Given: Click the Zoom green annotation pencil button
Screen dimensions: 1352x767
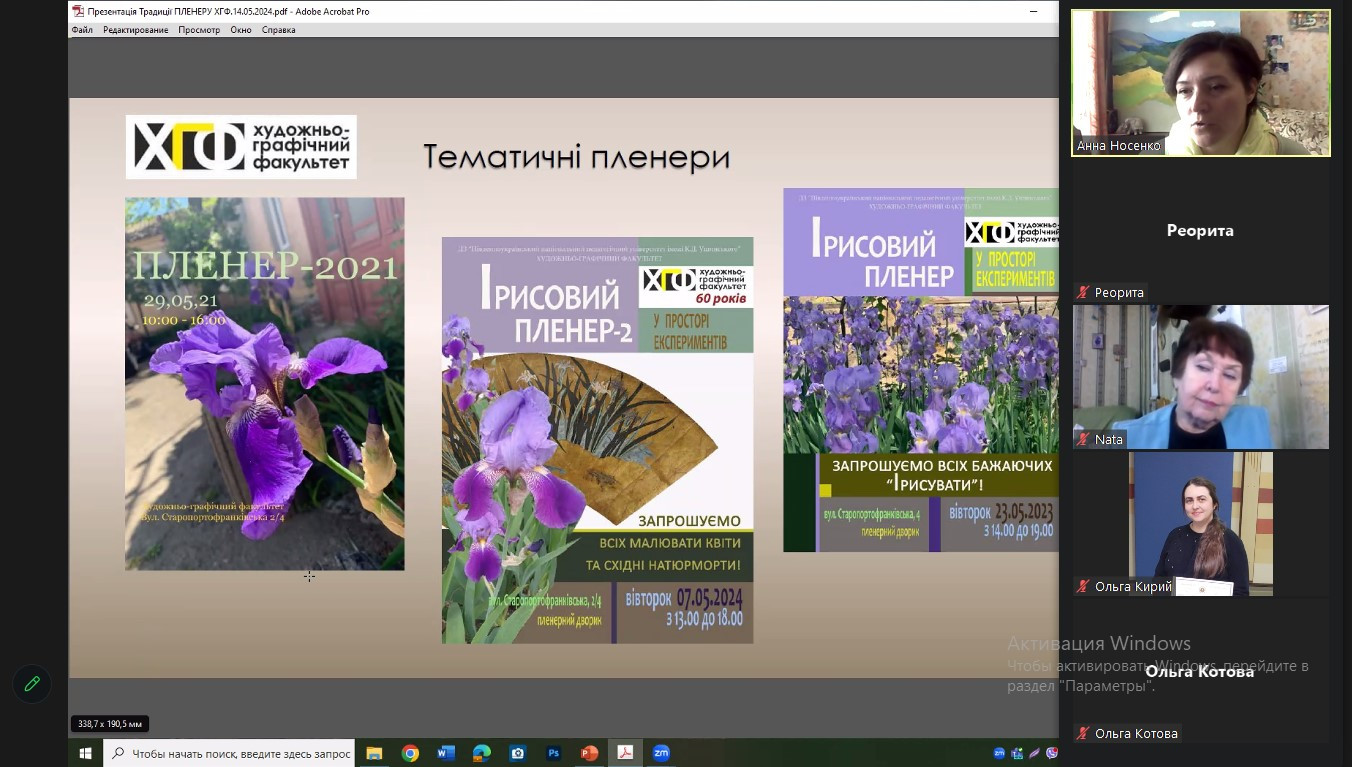Looking at the screenshot, I should click(32, 684).
